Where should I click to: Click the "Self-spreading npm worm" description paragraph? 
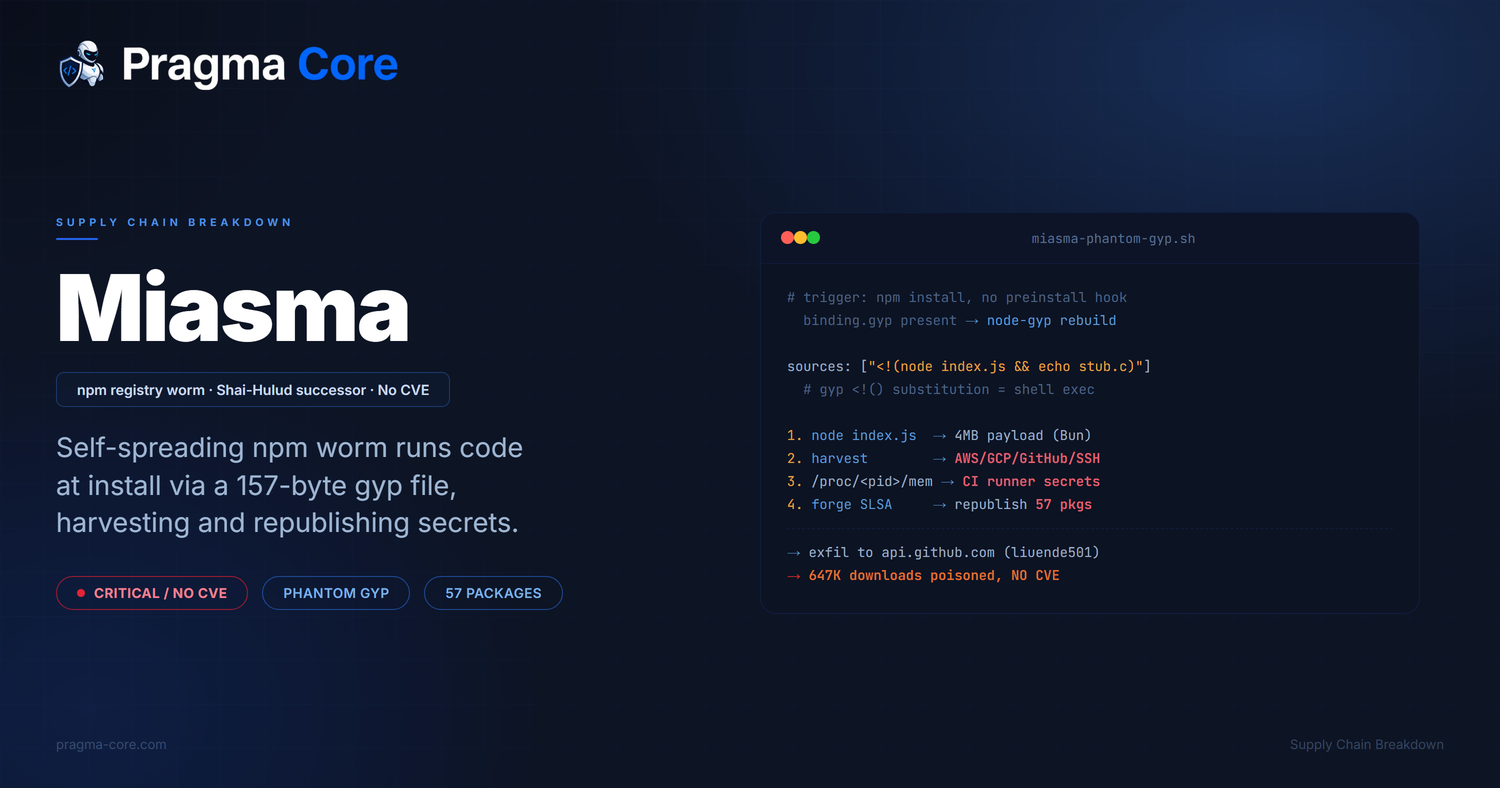pyautogui.click(x=290, y=485)
